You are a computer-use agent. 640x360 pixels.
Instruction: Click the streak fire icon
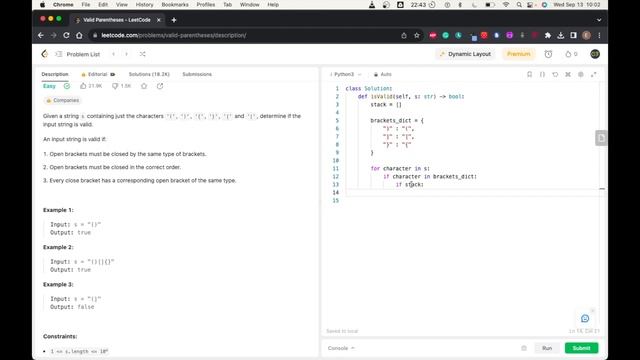pos(568,54)
